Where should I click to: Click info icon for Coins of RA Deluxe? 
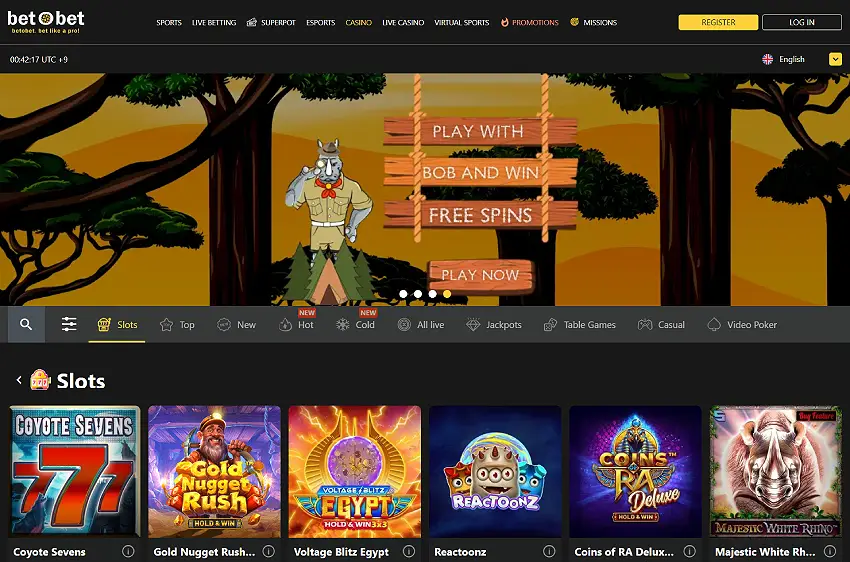[x=688, y=551]
